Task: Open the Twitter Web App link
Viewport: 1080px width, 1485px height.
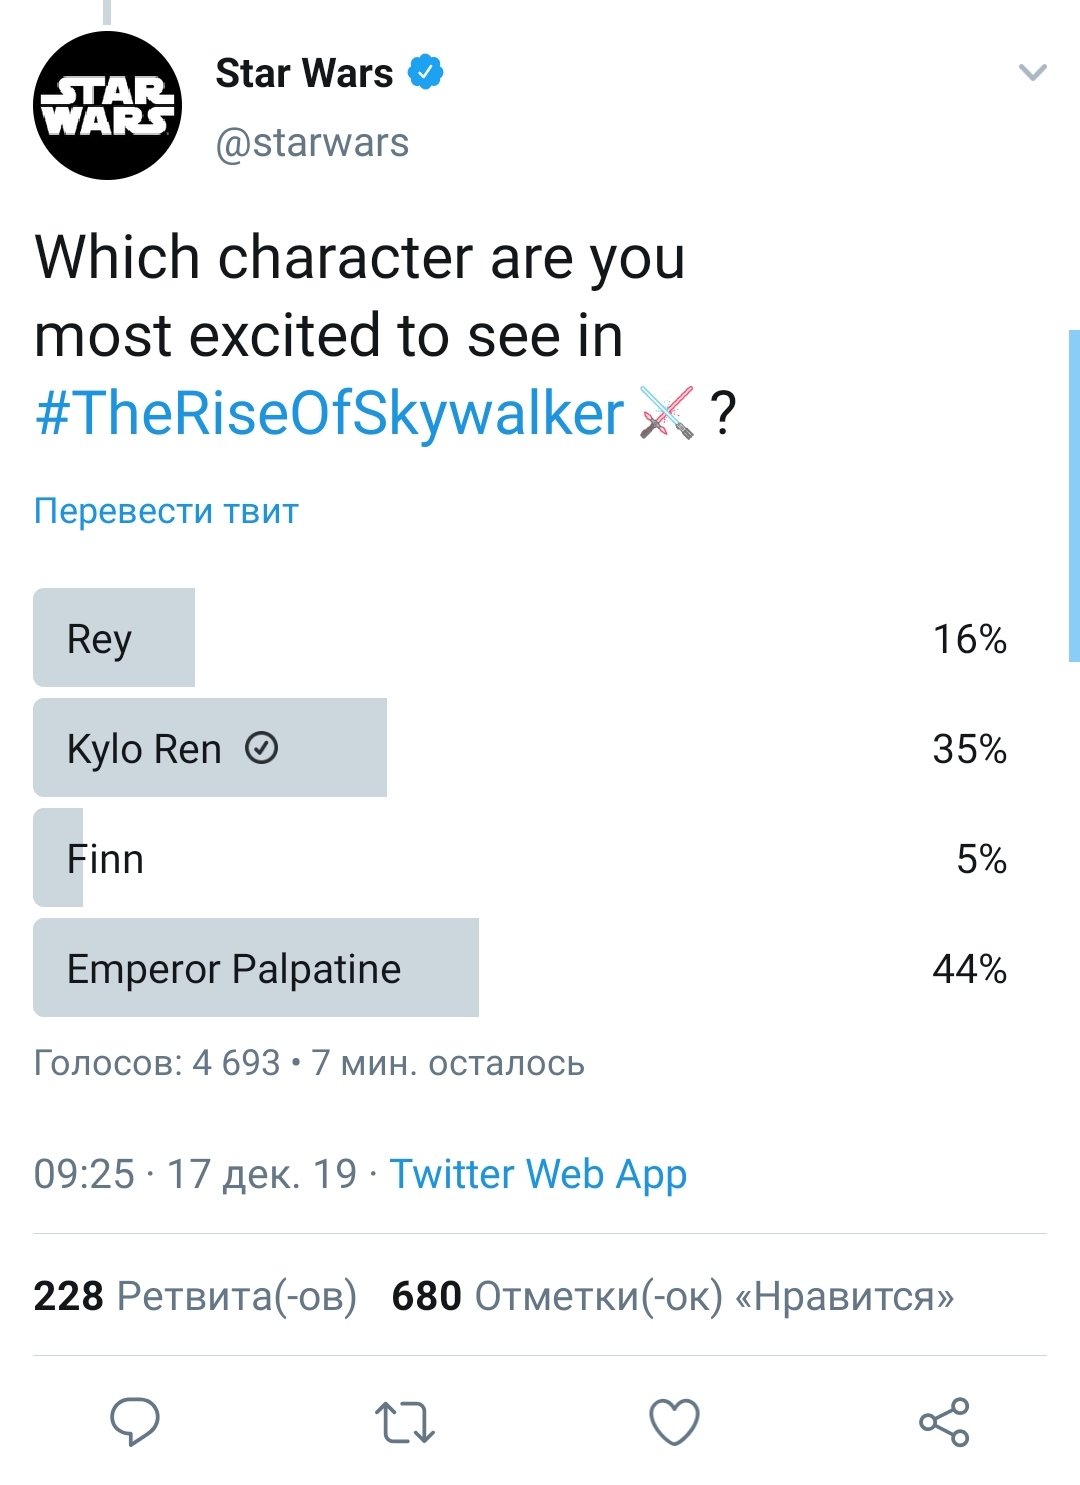Action: (538, 1174)
